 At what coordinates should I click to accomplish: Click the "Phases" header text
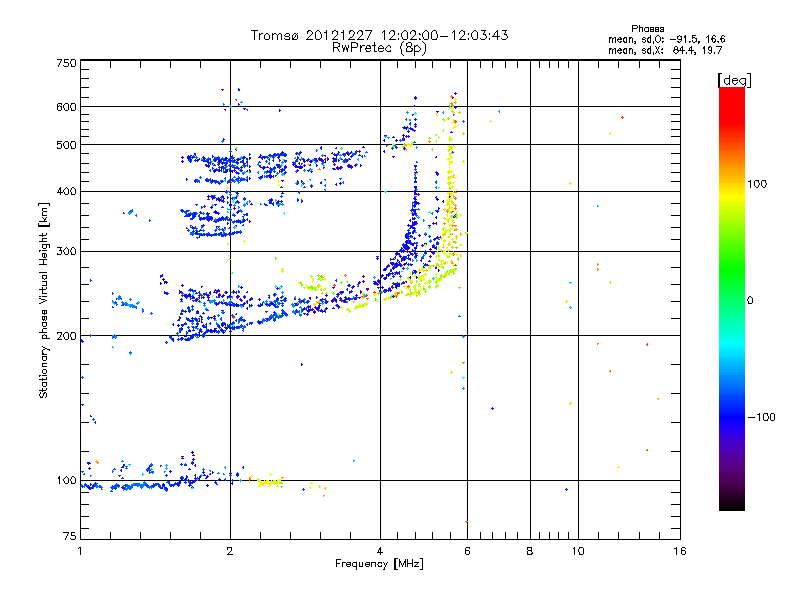pyautogui.click(x=647, y=29)
